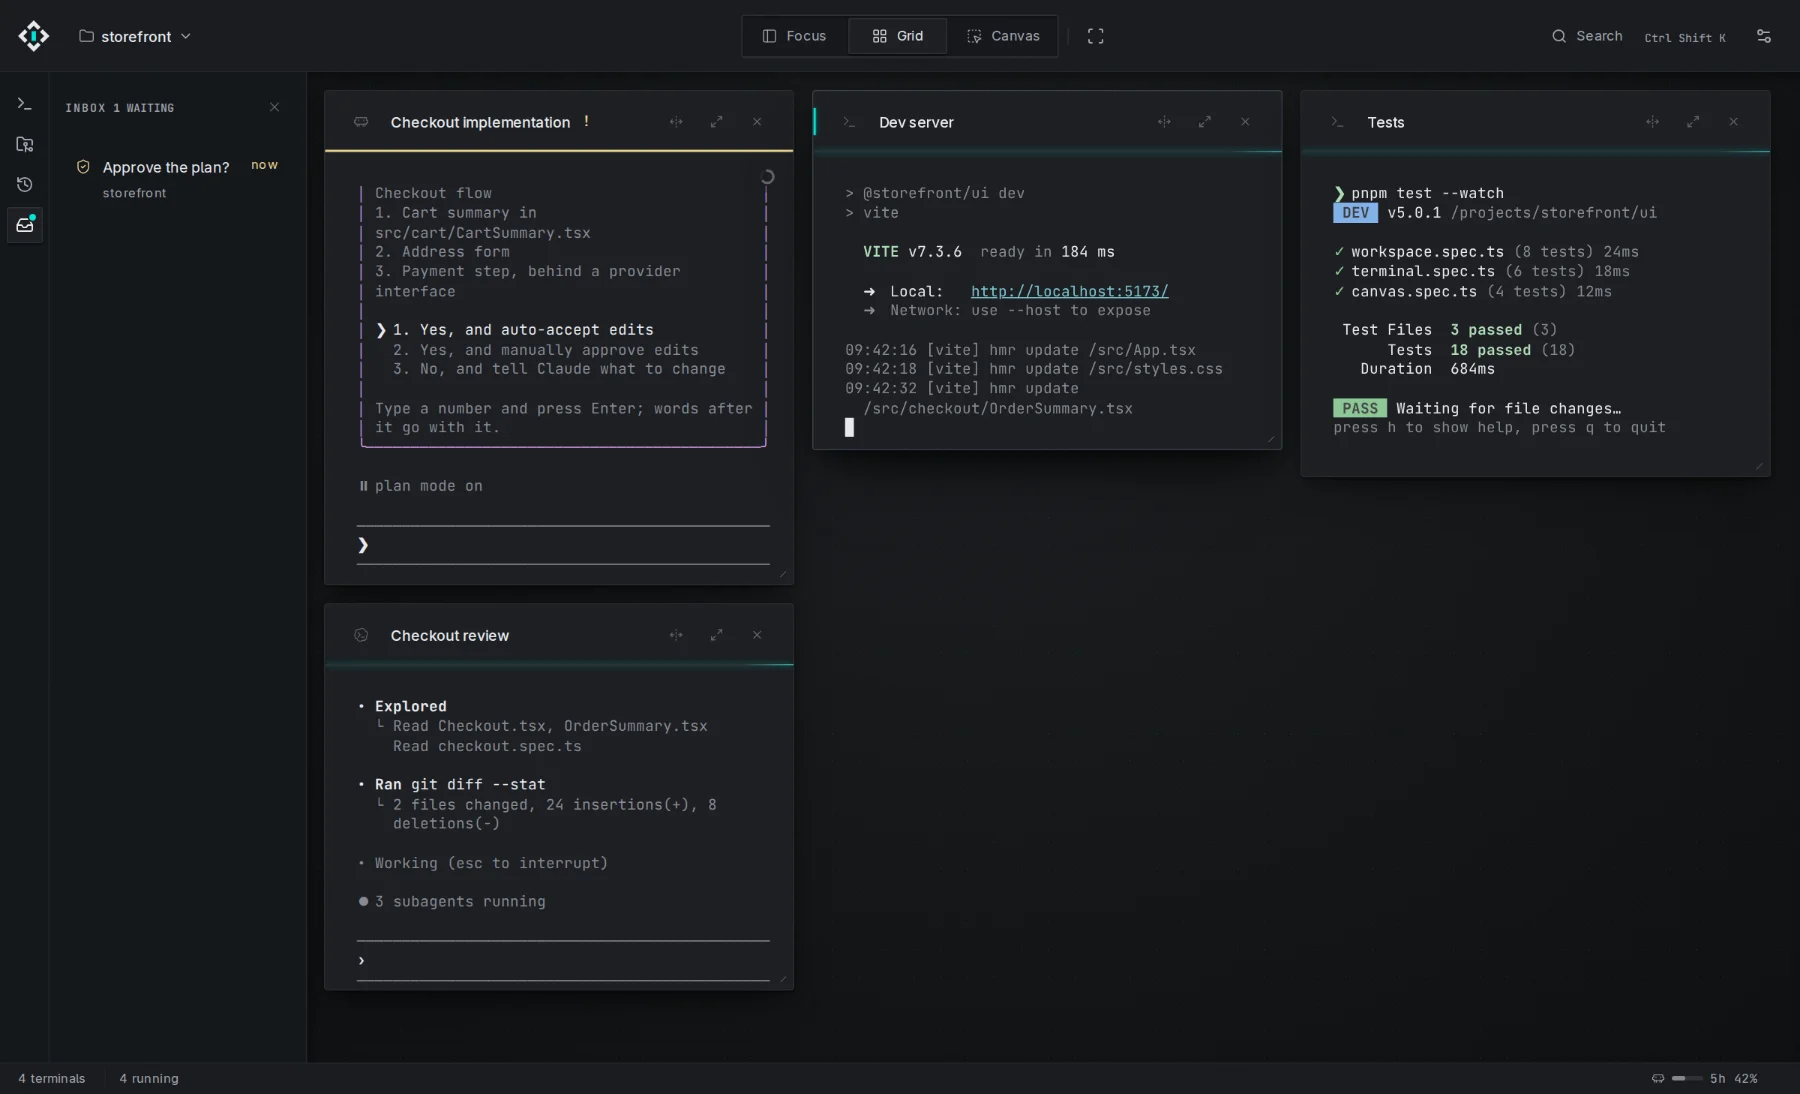Open the http://localhost:5173/ link
Image resolution: width=1800 pixels, height=1094 pixels.
(x=1069, y=291)
